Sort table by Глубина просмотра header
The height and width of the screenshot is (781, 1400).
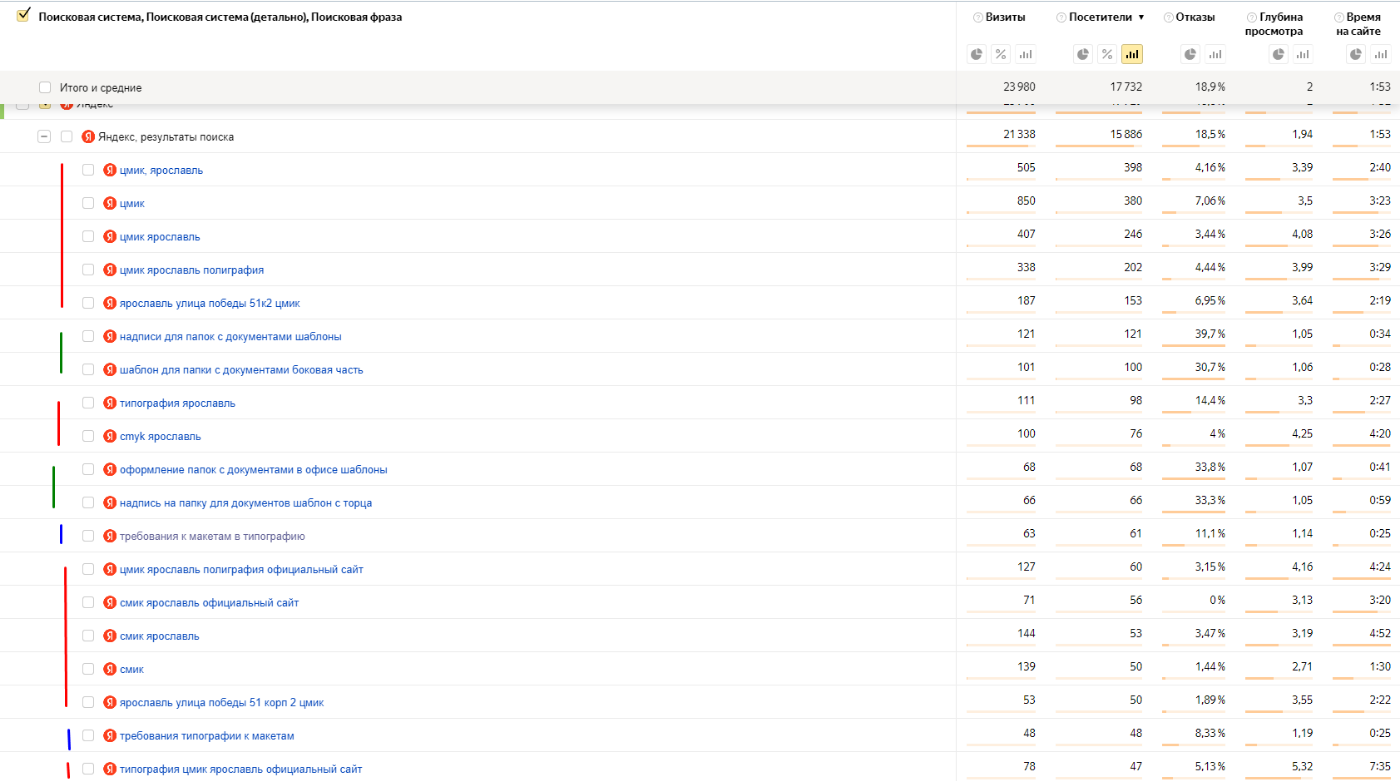point(1274,24)
